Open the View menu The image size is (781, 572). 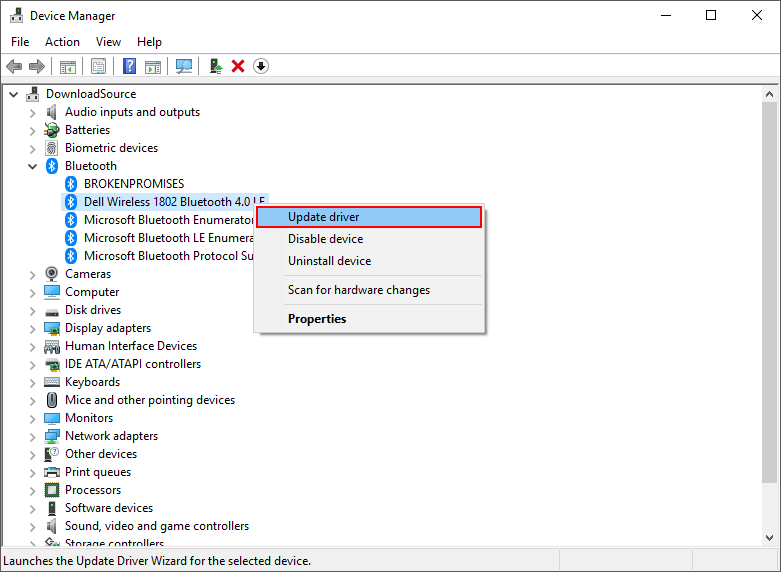[x=108, y=42]
